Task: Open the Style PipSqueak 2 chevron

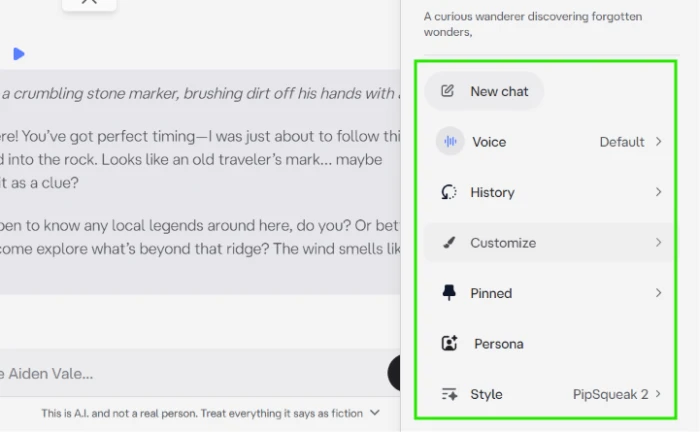Action: pyautogui.click(x=658, y=394)
